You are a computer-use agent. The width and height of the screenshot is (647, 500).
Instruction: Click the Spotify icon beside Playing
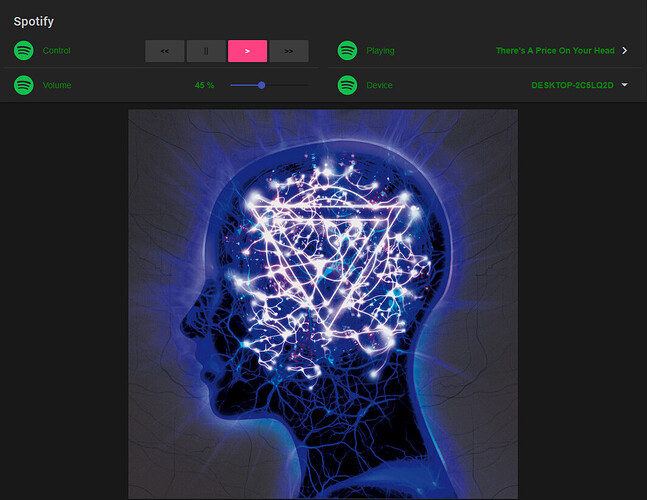347,51
